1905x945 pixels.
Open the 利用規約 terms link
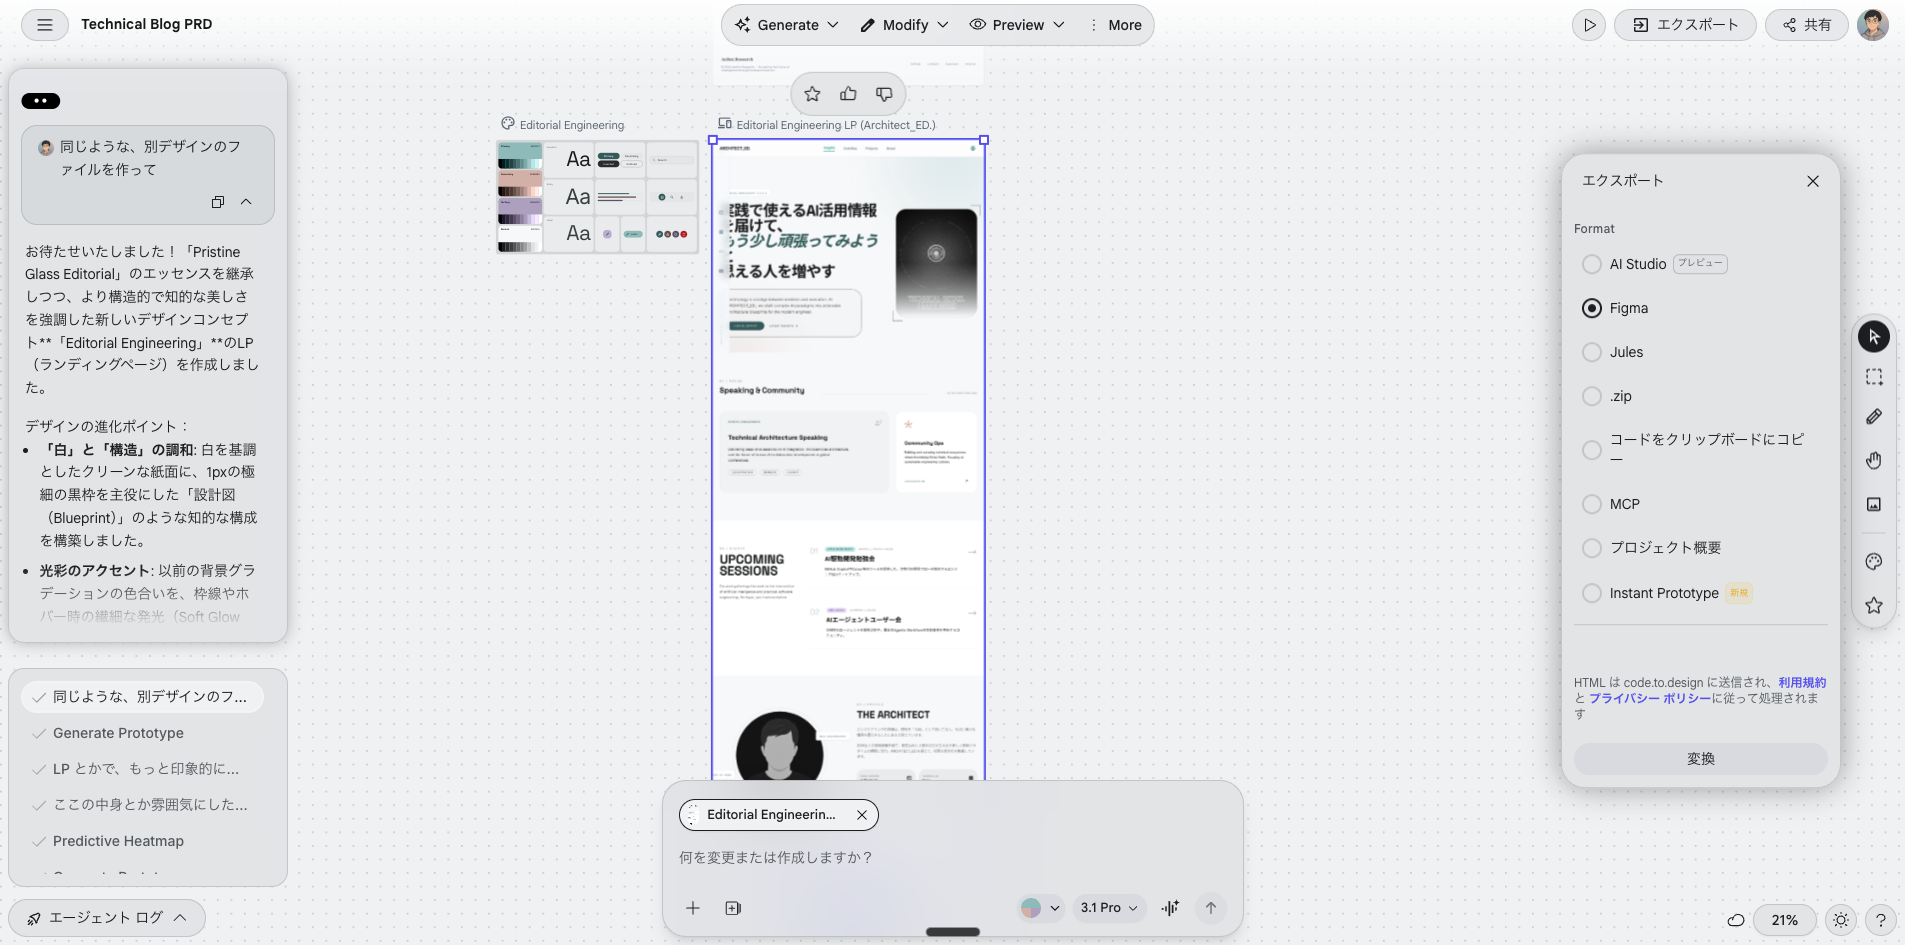tap(1801, 683)
